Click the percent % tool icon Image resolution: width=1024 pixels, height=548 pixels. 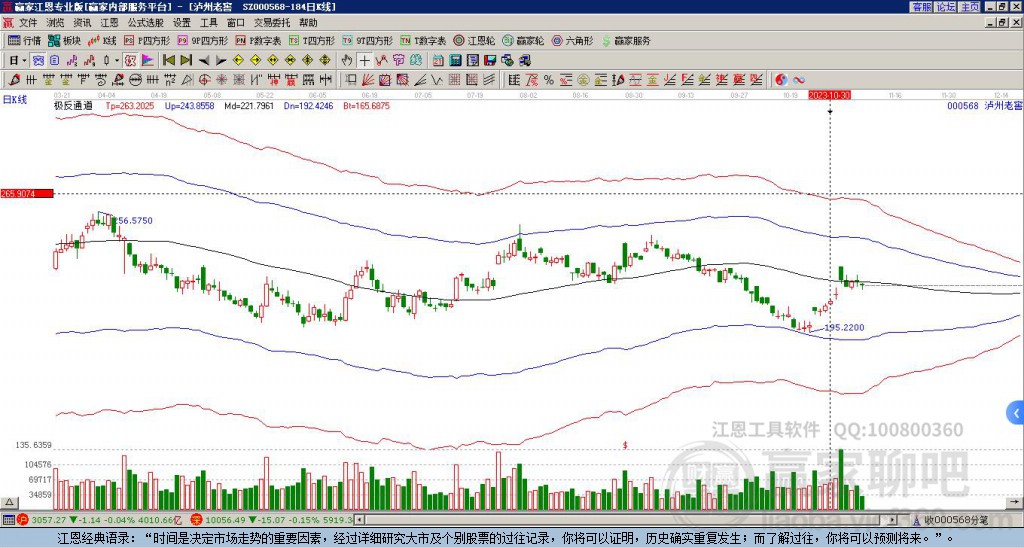click(548, 80)
